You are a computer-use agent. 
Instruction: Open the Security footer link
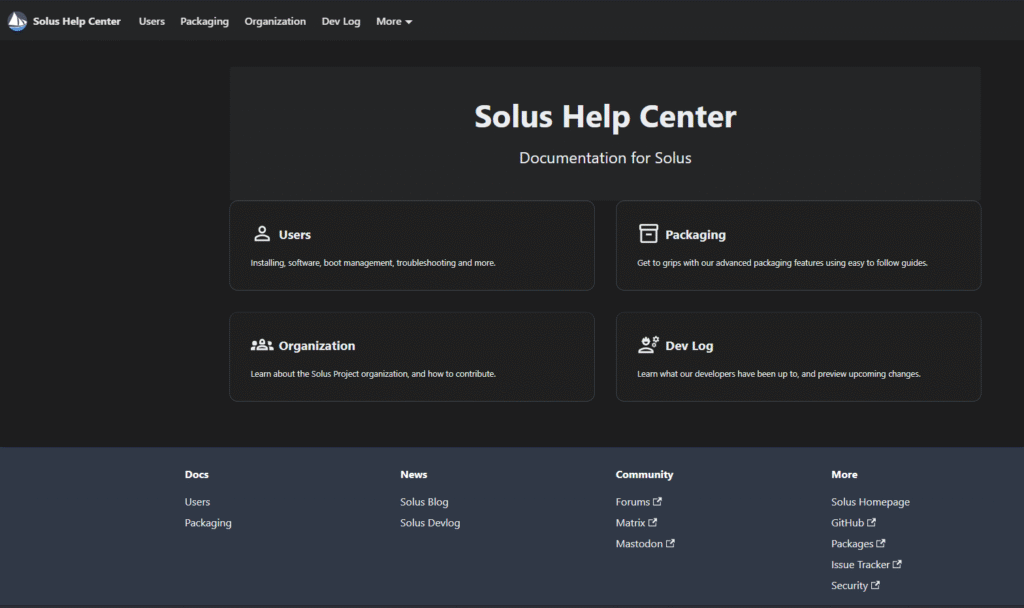point(849,586)
